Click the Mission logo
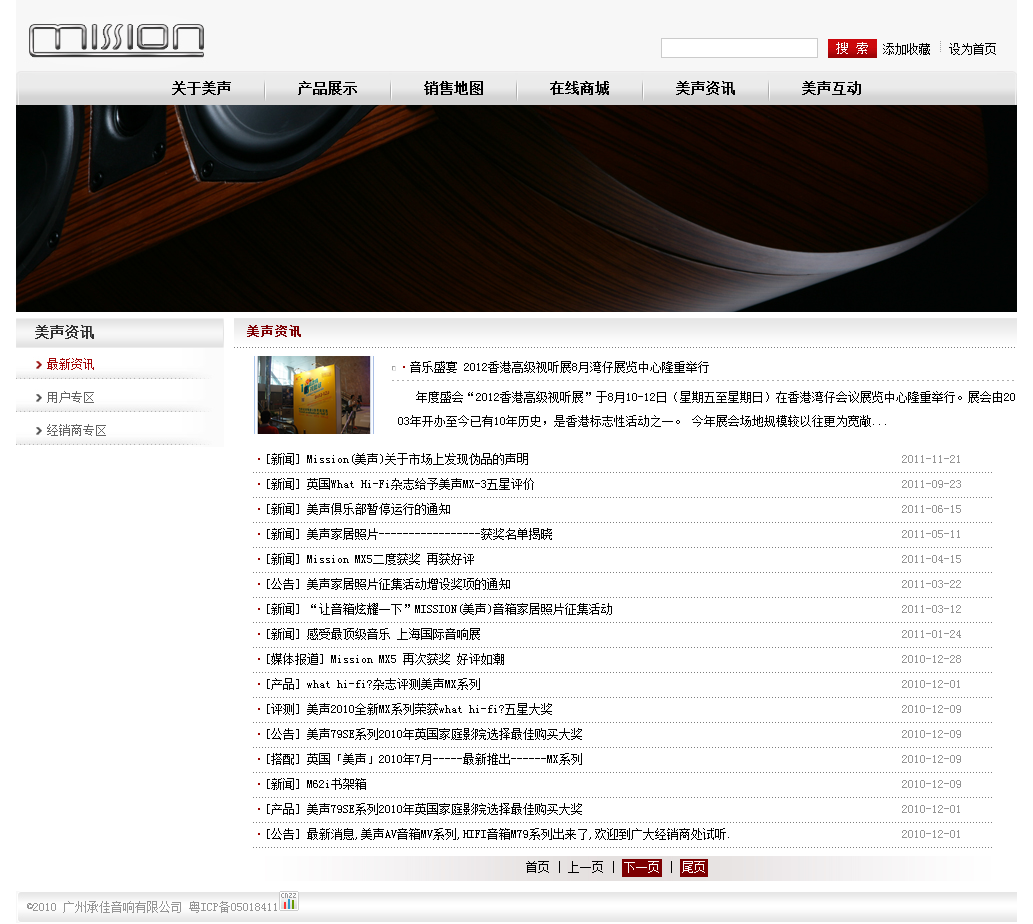Image resolution: width=1033 pixels, height=924 pixels. [x=117, y=40]
